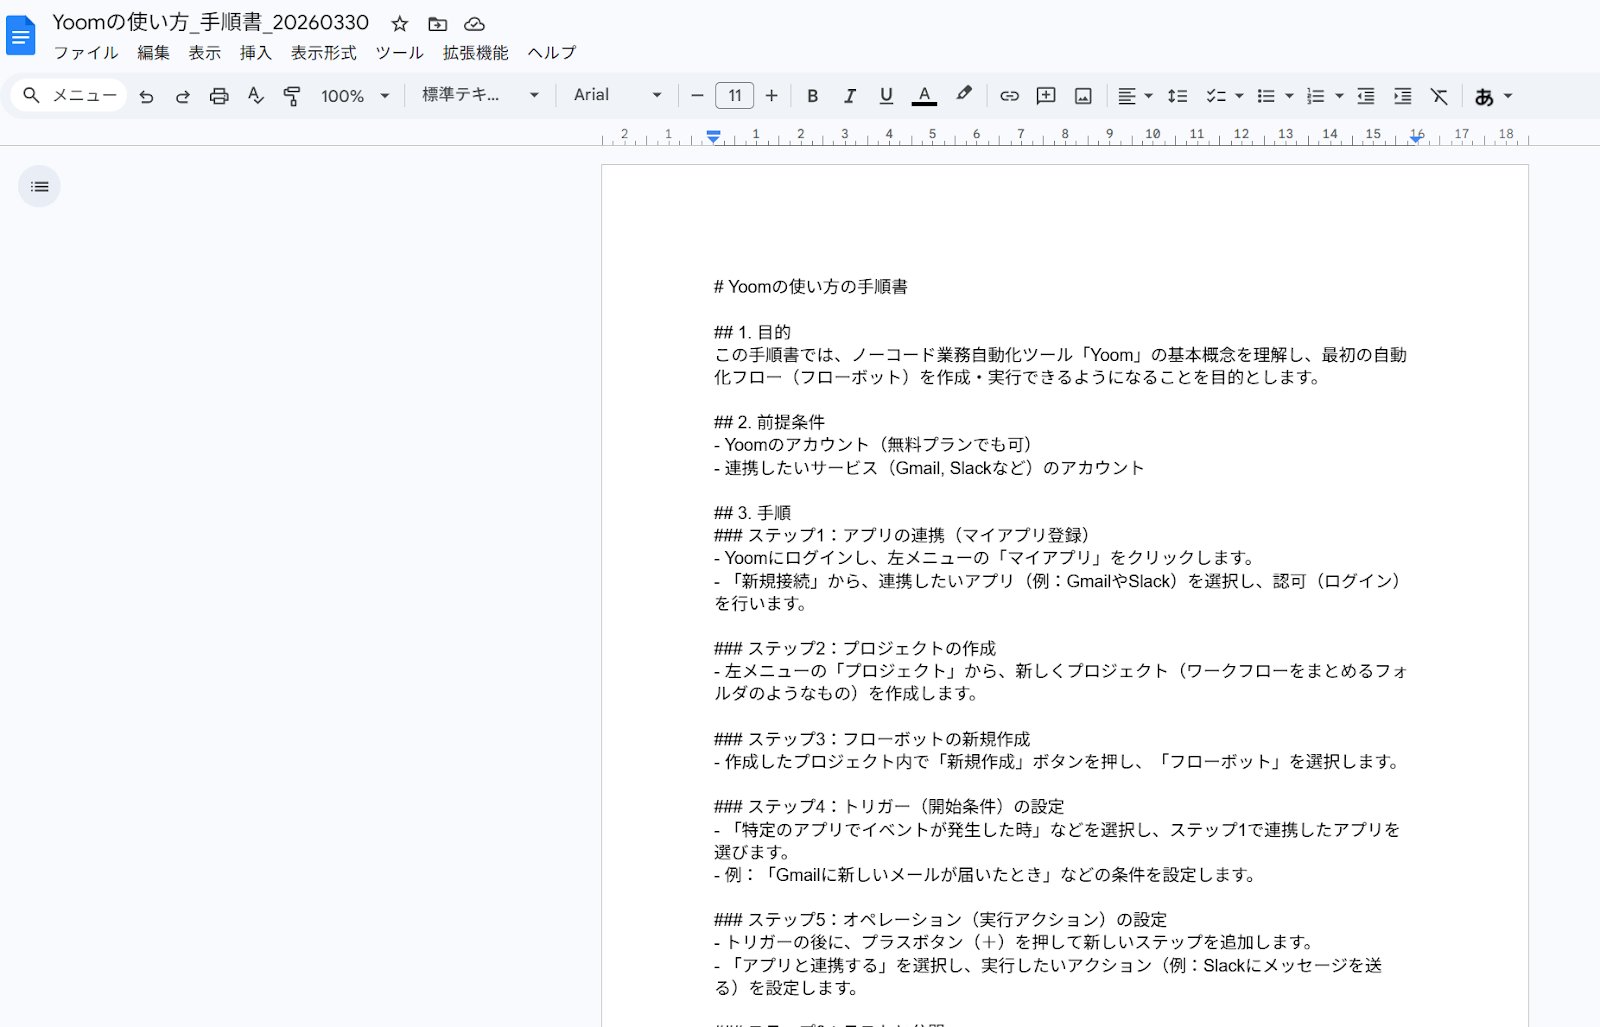Star the document Yoomの使い方_手順書
The width and height of the screenshot is (1600, 1027).
(x=400, y=23)
